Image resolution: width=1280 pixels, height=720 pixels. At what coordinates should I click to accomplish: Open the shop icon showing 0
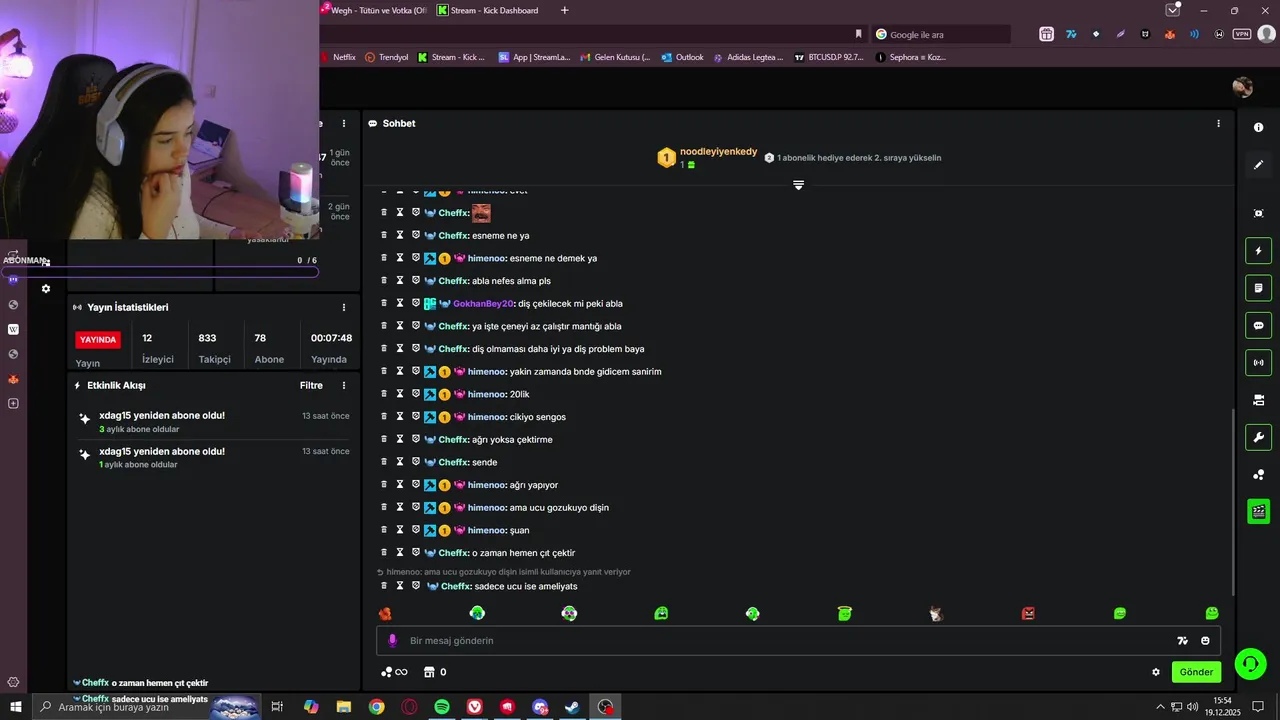coord(435,672)
